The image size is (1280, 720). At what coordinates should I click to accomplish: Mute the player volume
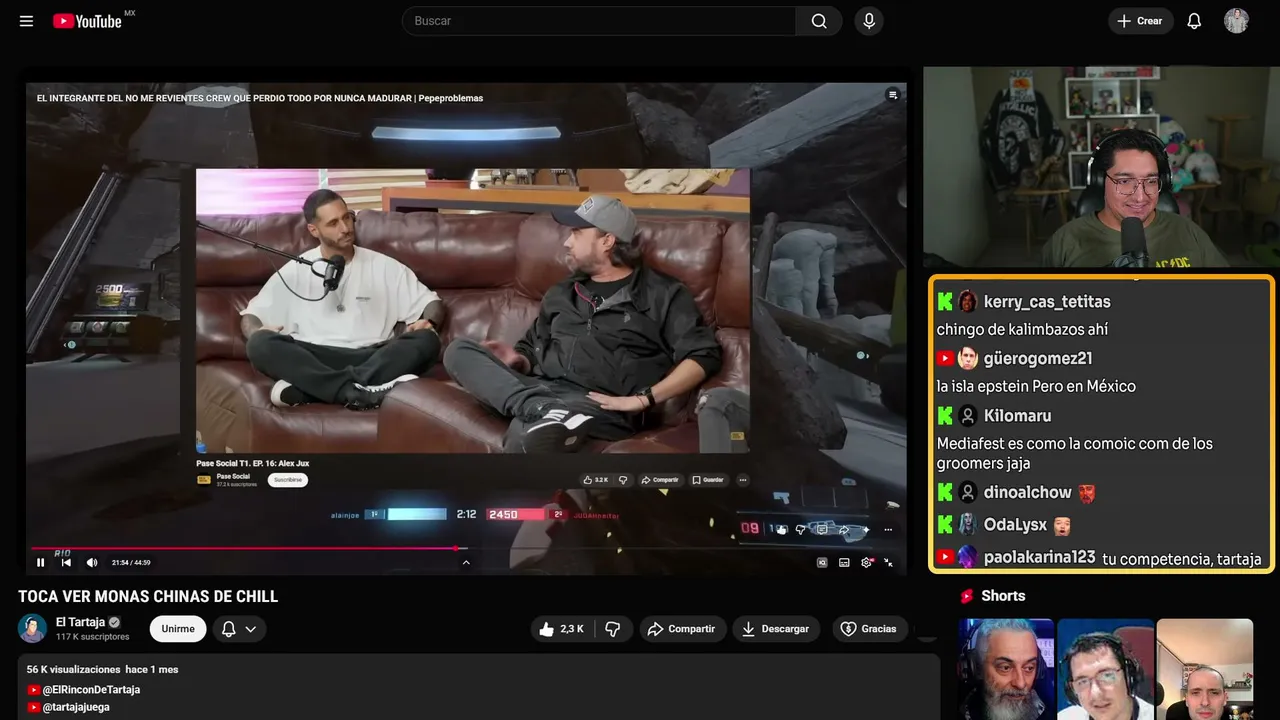[x=92, y=562]
